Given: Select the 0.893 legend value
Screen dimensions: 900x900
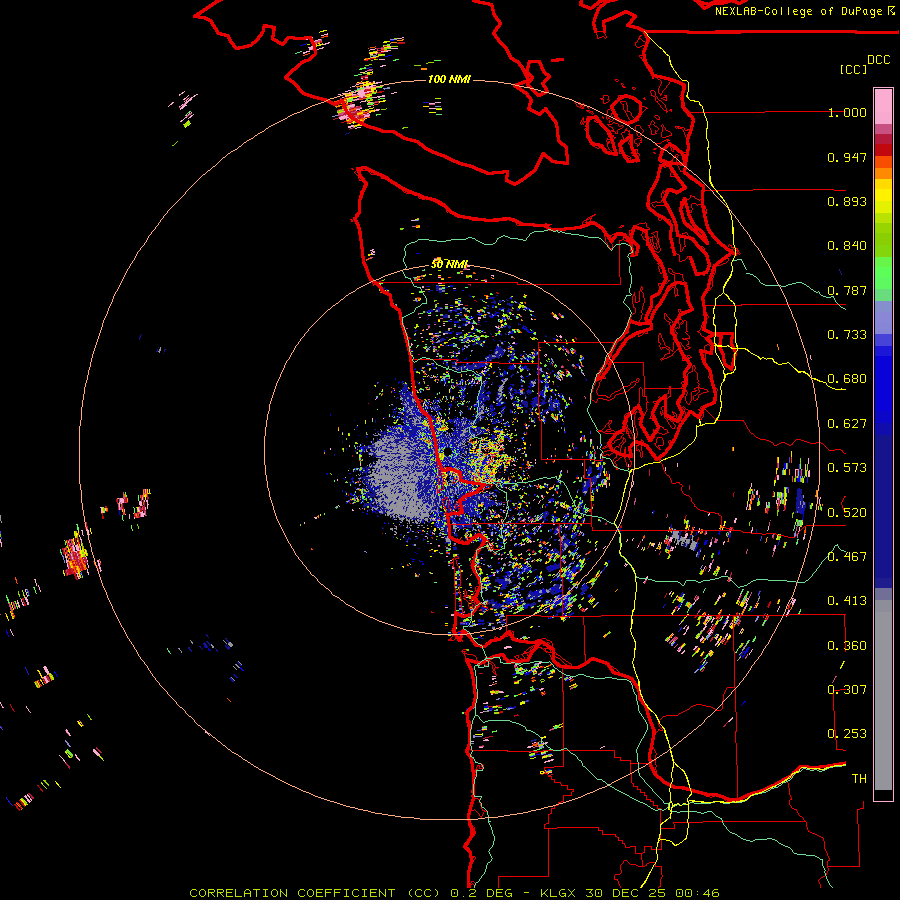Looking at the screenshot, I should (x=847, y=201).
